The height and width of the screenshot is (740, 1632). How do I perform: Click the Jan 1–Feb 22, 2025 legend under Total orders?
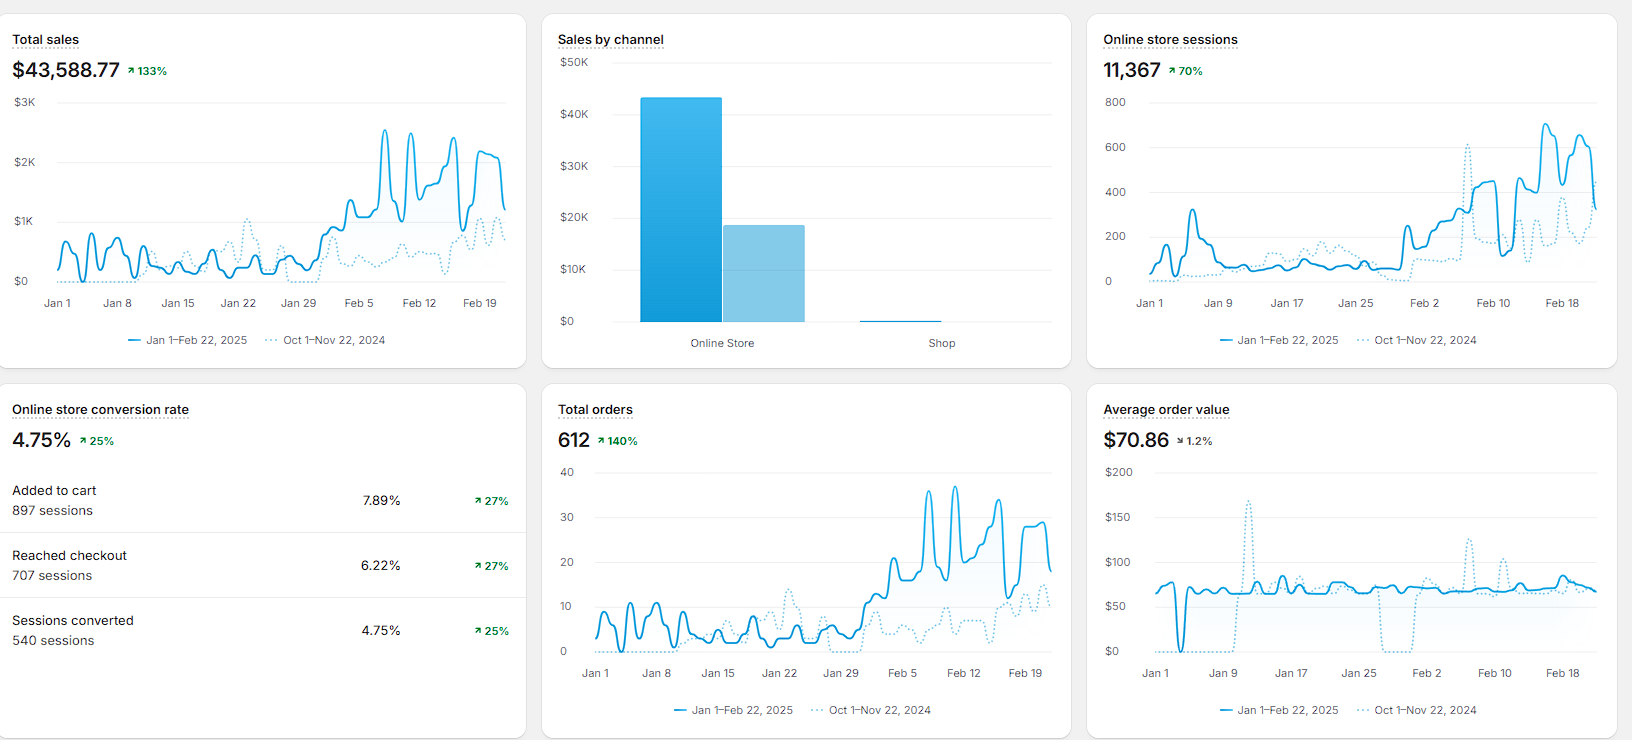pos(733,710)
